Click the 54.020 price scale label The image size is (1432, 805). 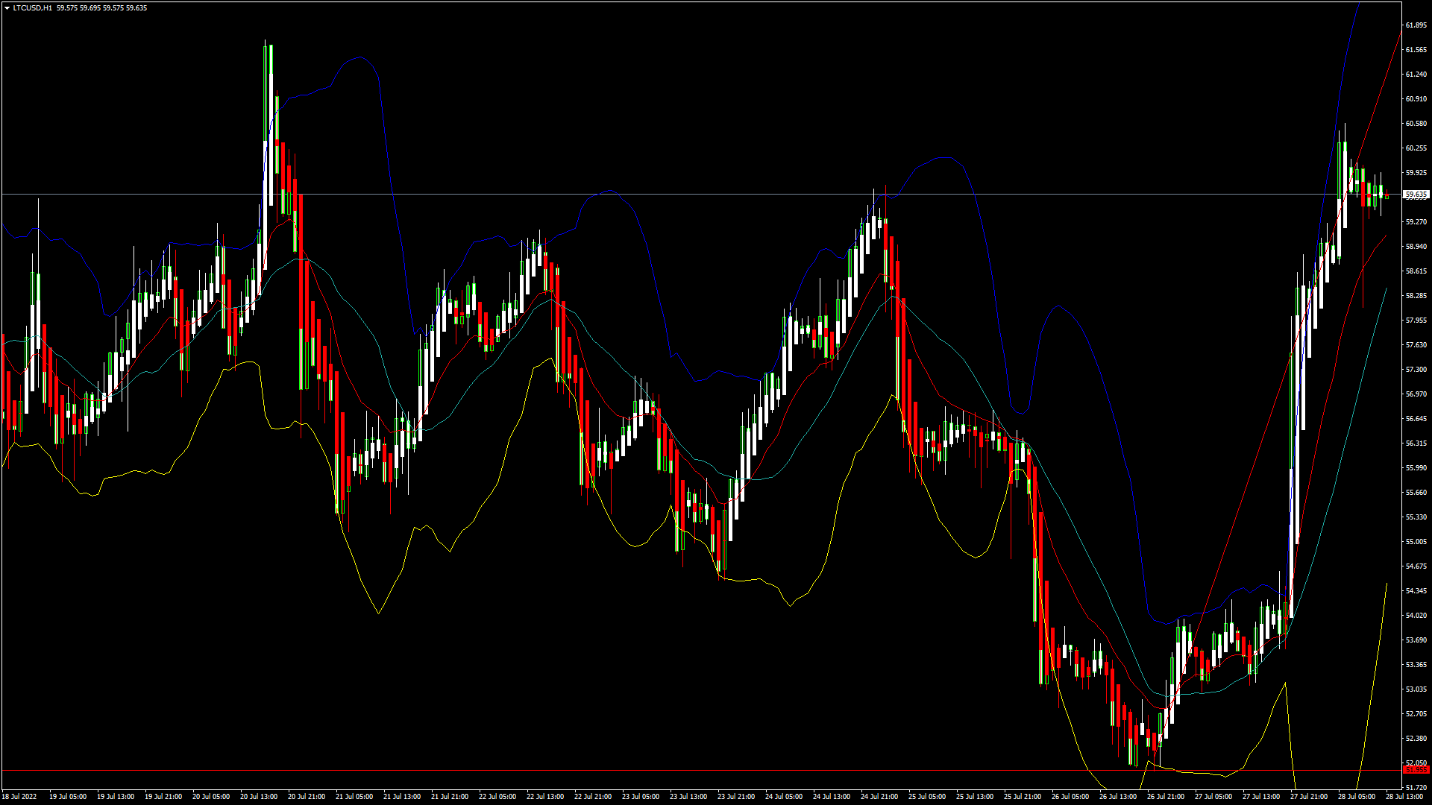(1416, 615)
